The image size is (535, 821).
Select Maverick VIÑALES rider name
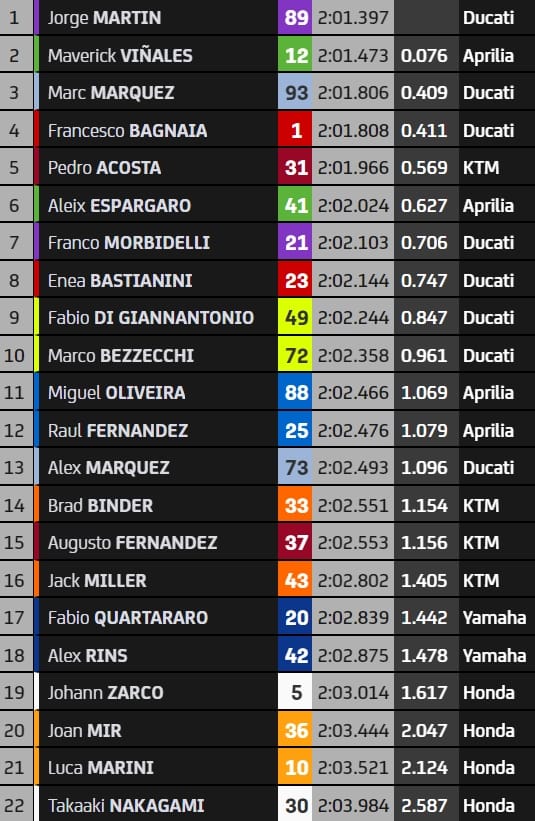coord(120,56)
